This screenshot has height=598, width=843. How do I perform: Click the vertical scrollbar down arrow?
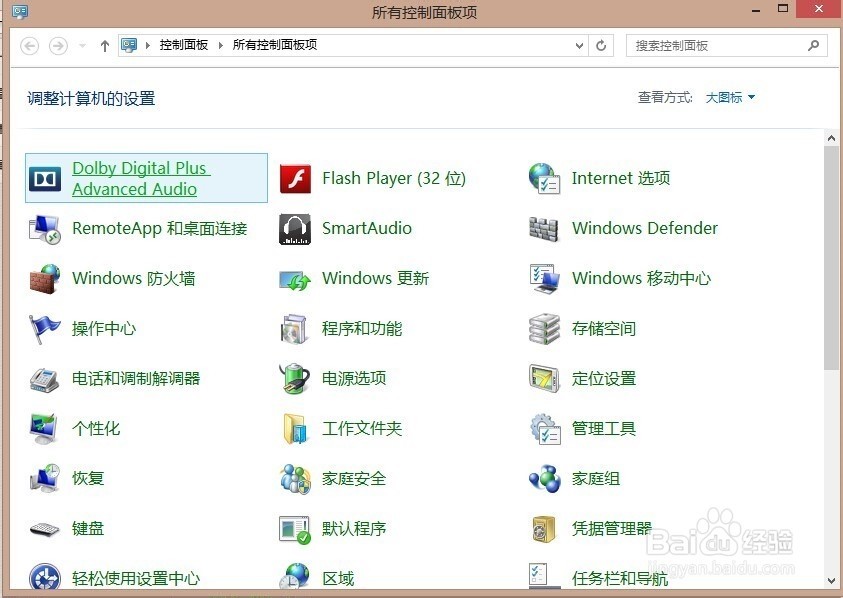pos(832,581)
